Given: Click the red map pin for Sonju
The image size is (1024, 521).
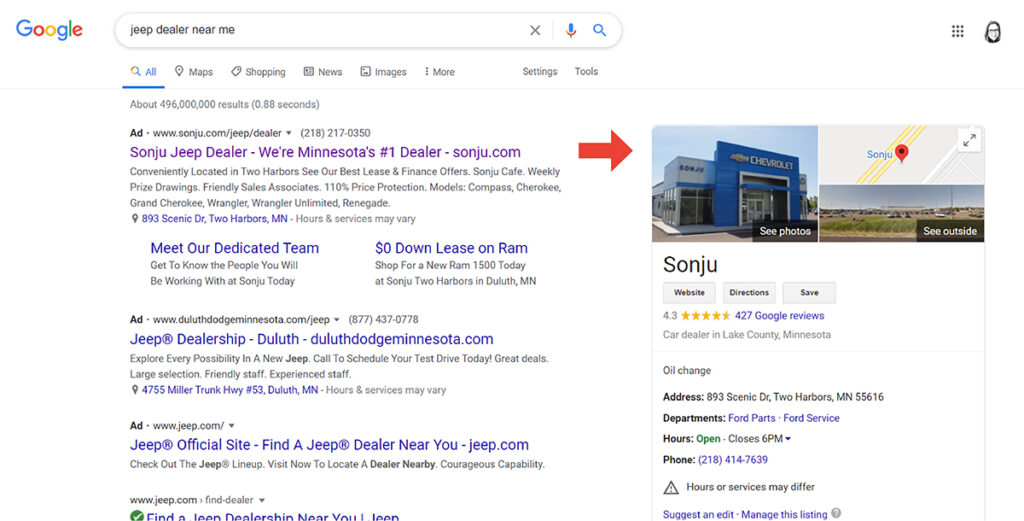Looking at the screenshot, I should point(902,153).
